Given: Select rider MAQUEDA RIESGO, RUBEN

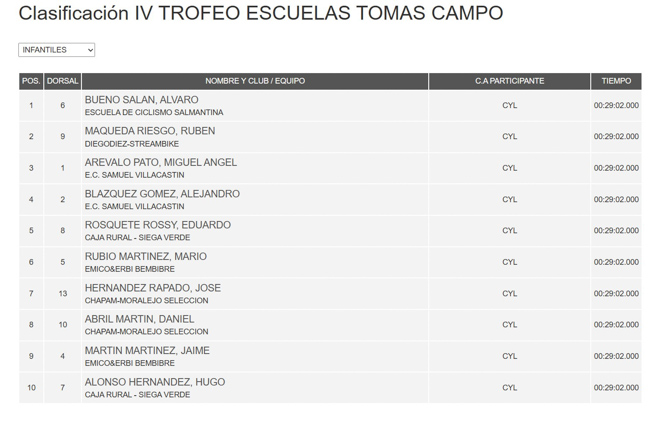Looking at the screenshot, I should pyautogui.click(x=149, y=131).
